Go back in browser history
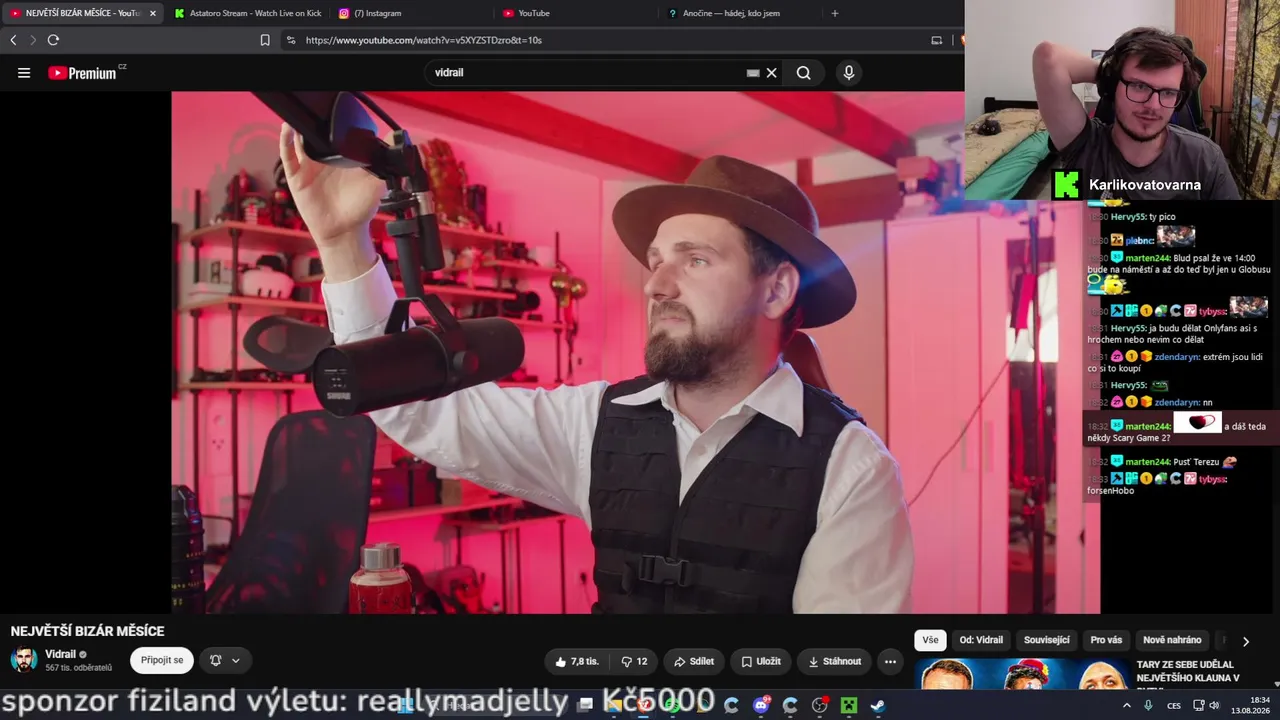This screenshot has height=720, width=1280. click(x=13, y=40)
